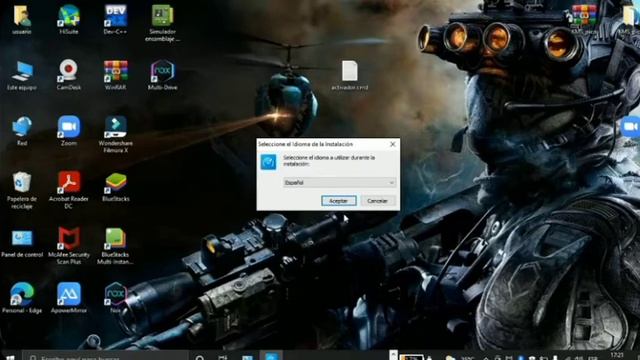Open the Red network icon

(x=22, y=131)
